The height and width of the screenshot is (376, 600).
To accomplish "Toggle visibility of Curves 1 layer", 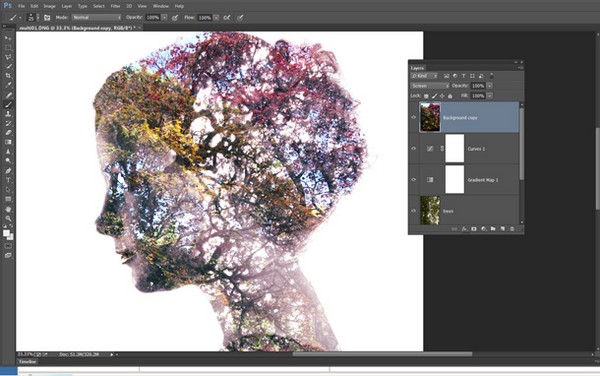I will pos(414,149).
